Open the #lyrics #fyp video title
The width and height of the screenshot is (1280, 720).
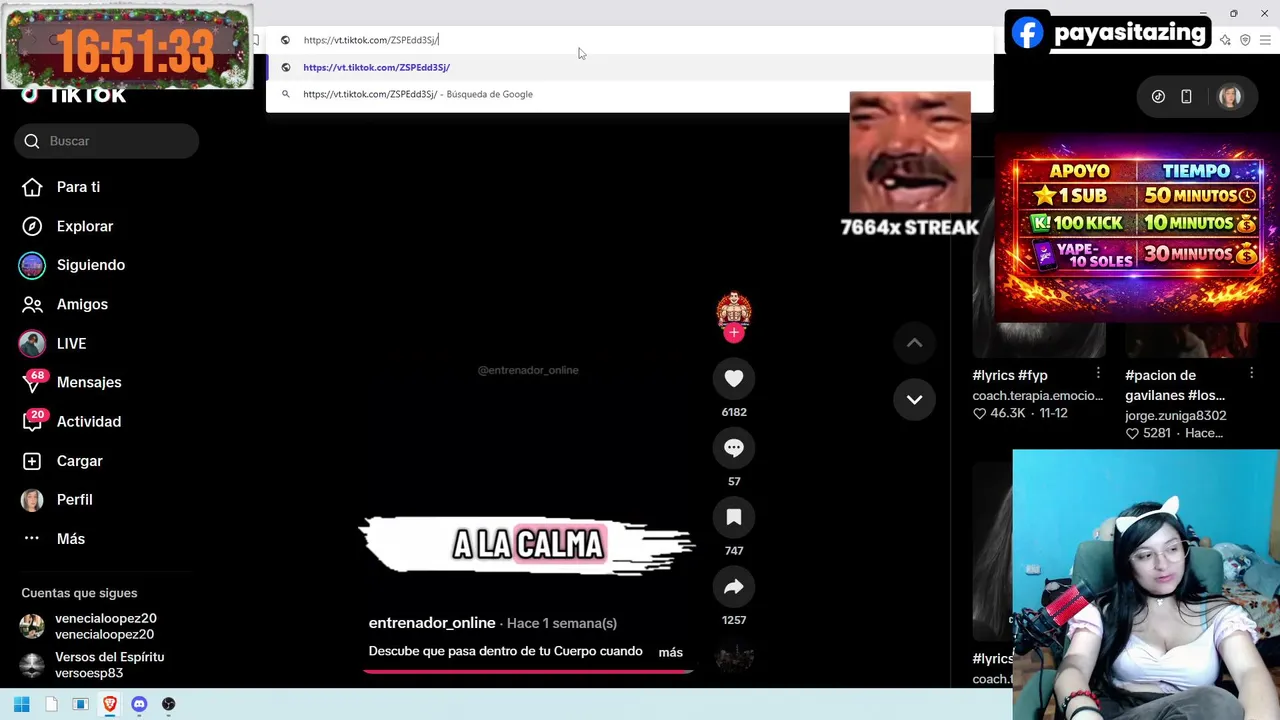[x=1010, y=375]
